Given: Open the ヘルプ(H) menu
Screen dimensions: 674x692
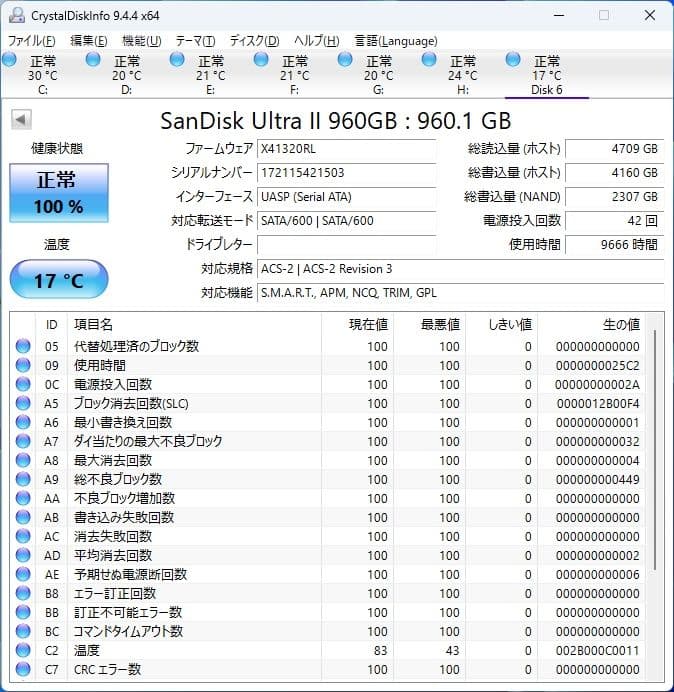Looking at the screenshot, I should (317, 41).
